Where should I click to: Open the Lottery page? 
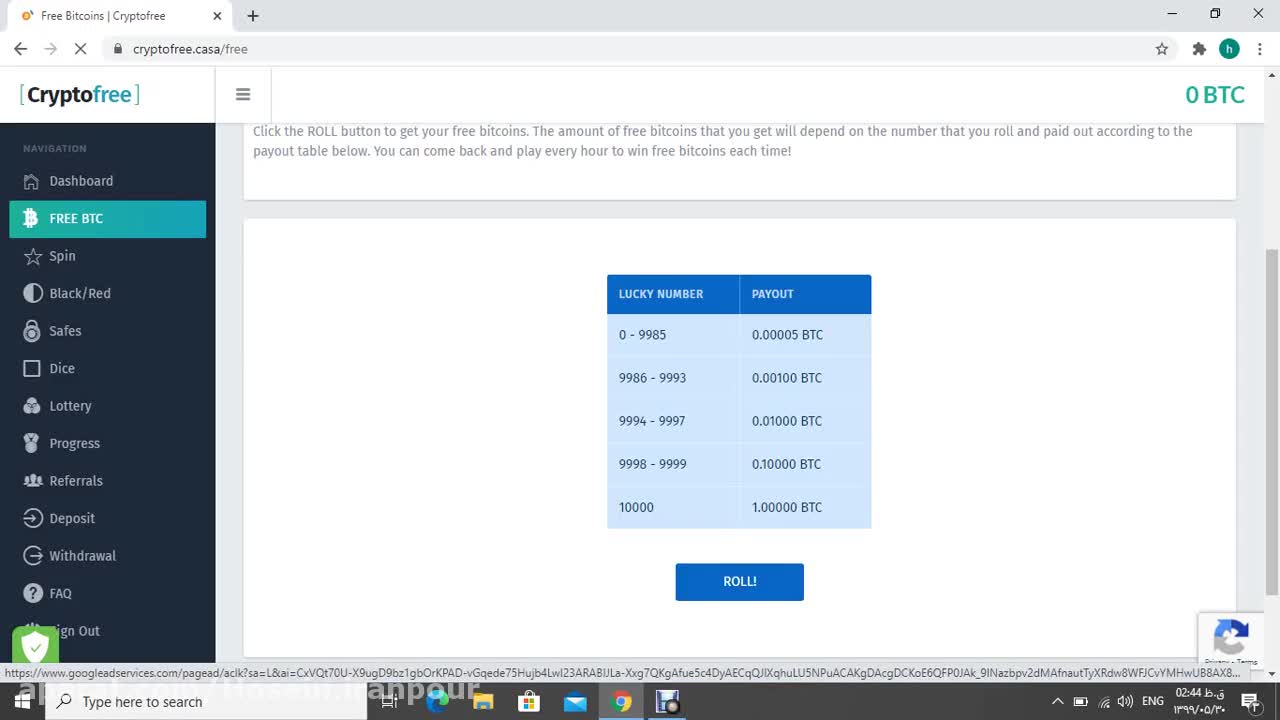pos(70,406)
